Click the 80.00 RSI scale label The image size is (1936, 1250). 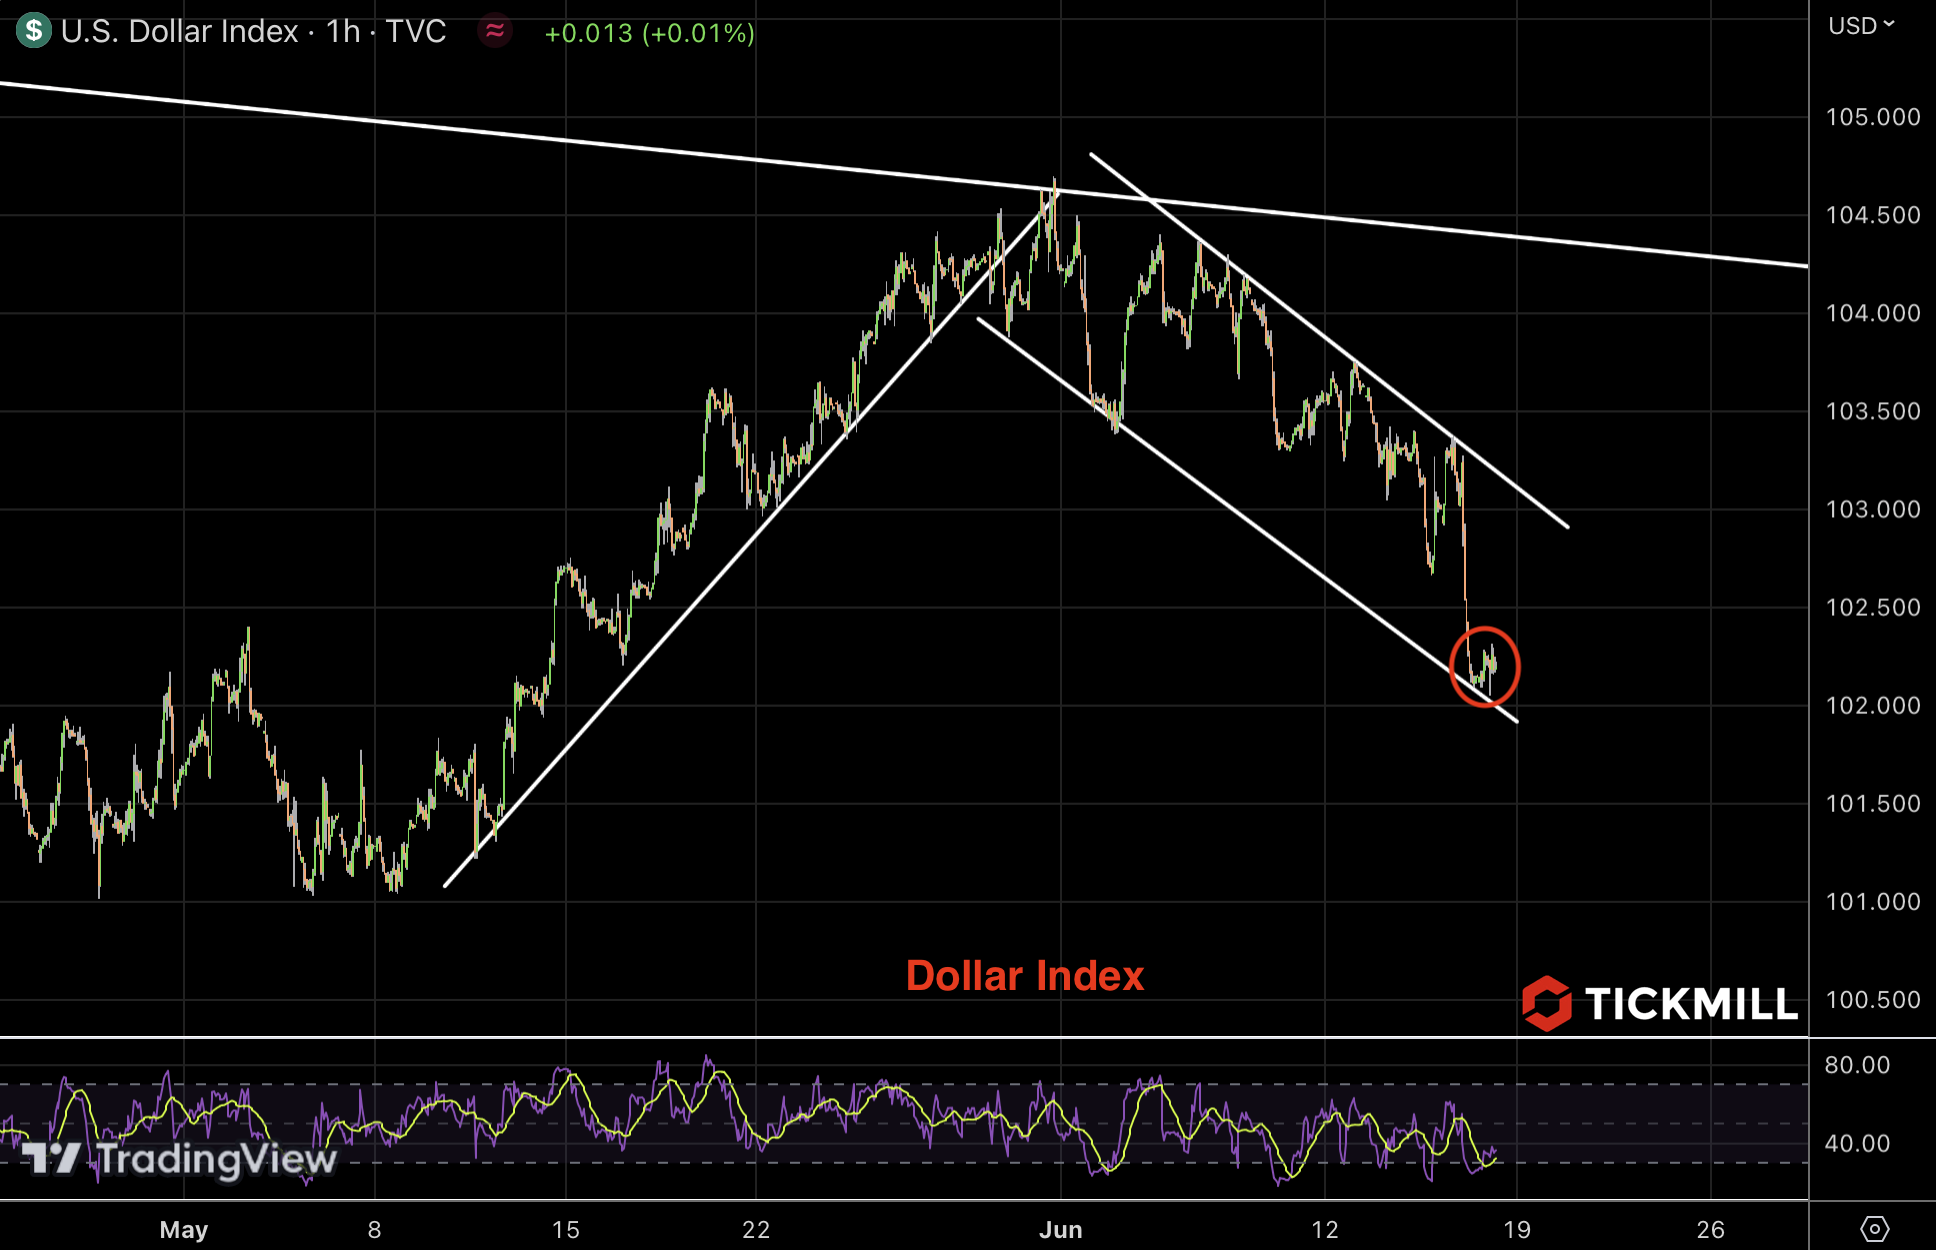click(1857, 1065)
